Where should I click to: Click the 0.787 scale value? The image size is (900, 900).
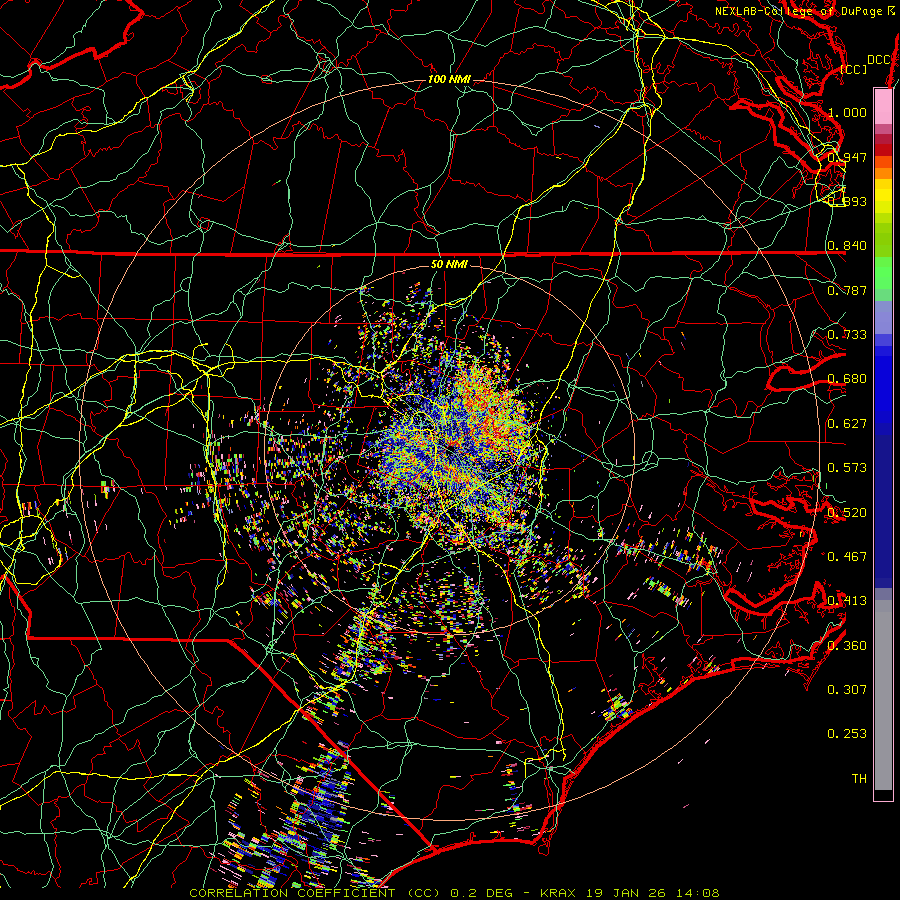[x=847, y=290]
